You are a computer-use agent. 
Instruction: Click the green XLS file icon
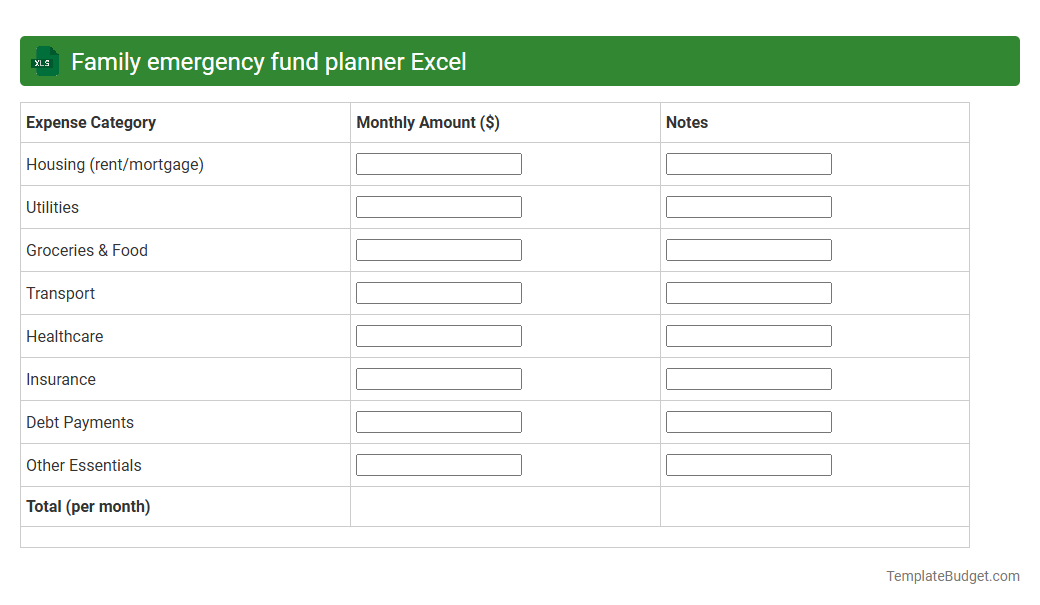tap(44, 61)
